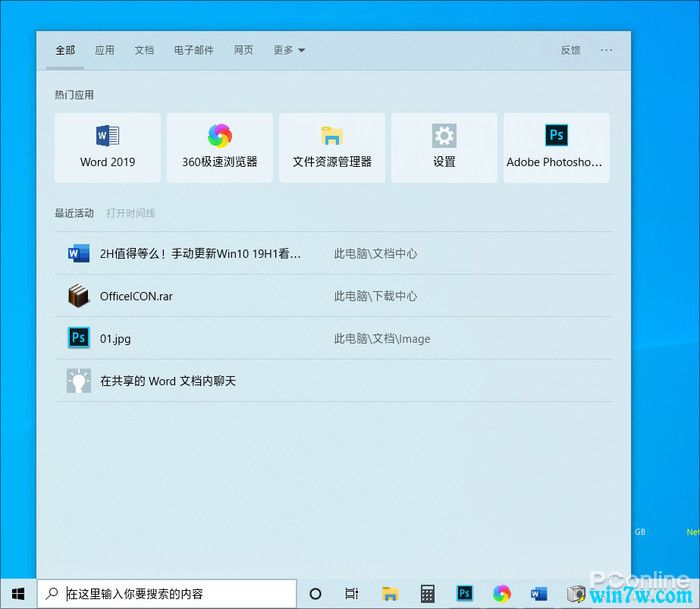Open Task View on the taskbar
The image size is (700, 609).
[352, 594]
